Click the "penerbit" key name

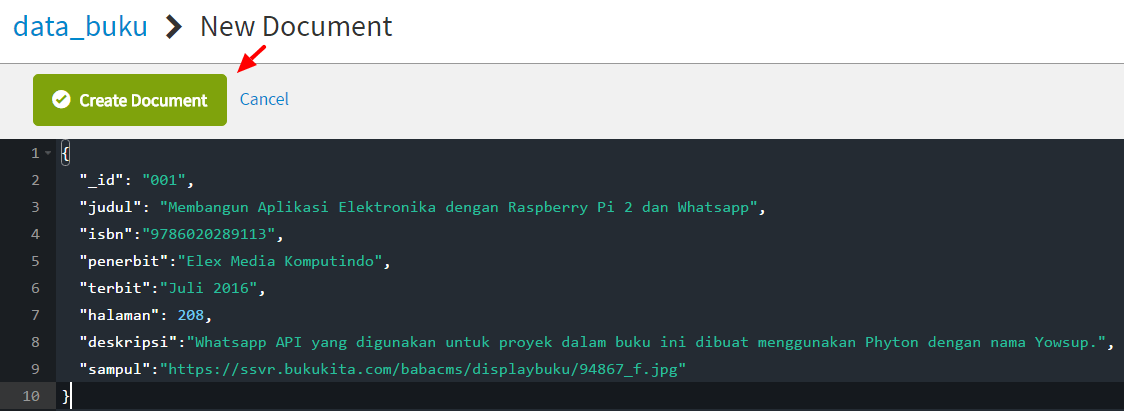[x=124, y=262]
